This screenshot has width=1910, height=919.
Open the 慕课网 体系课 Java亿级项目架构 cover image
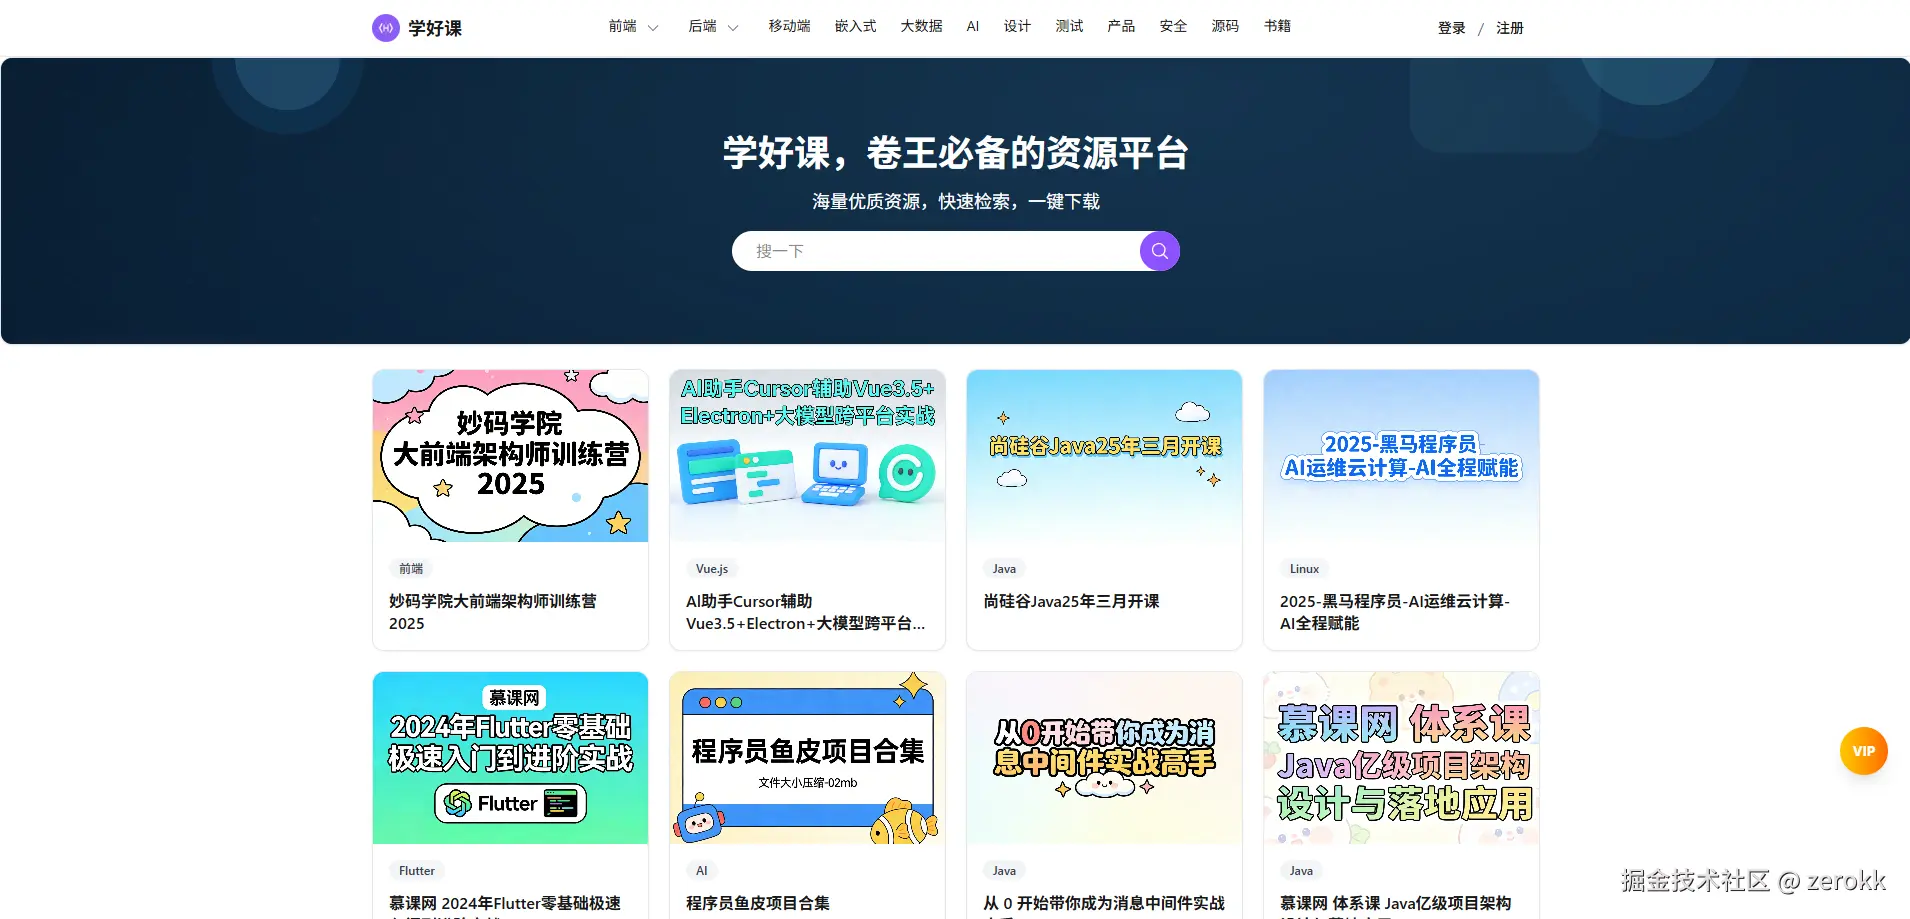click(1401, 758)
